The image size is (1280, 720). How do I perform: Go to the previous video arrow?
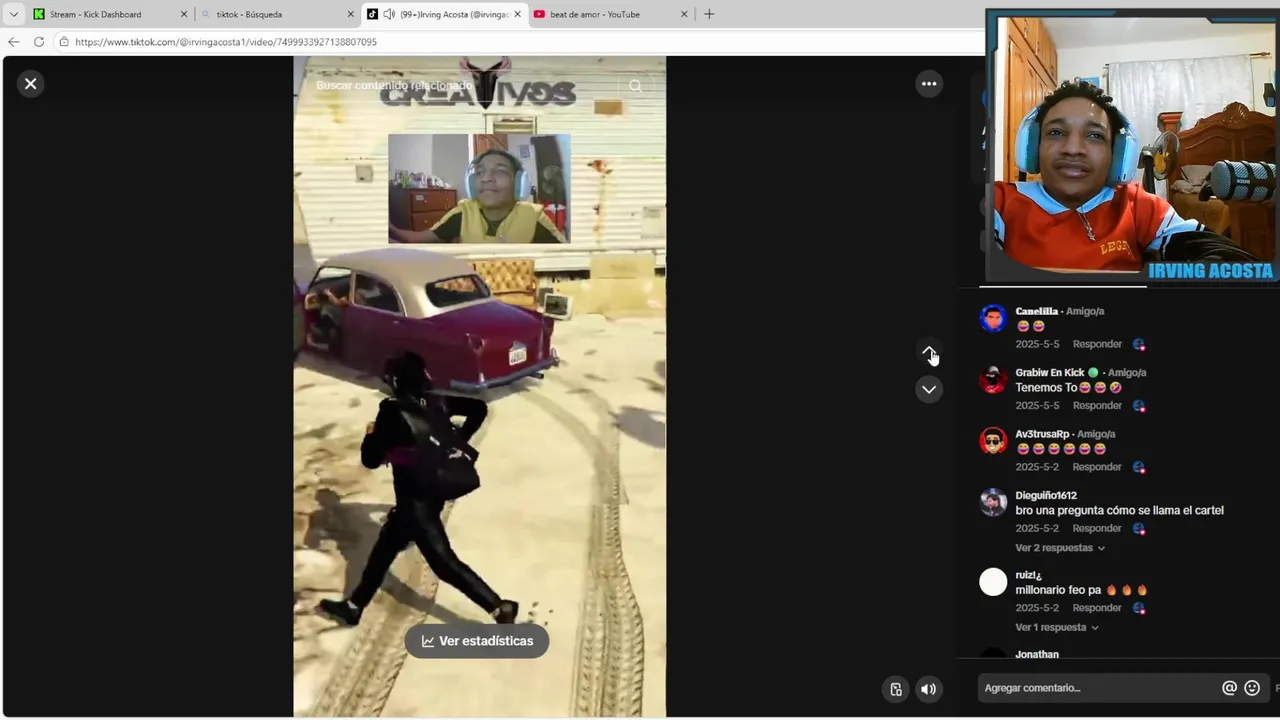(929, 353)
